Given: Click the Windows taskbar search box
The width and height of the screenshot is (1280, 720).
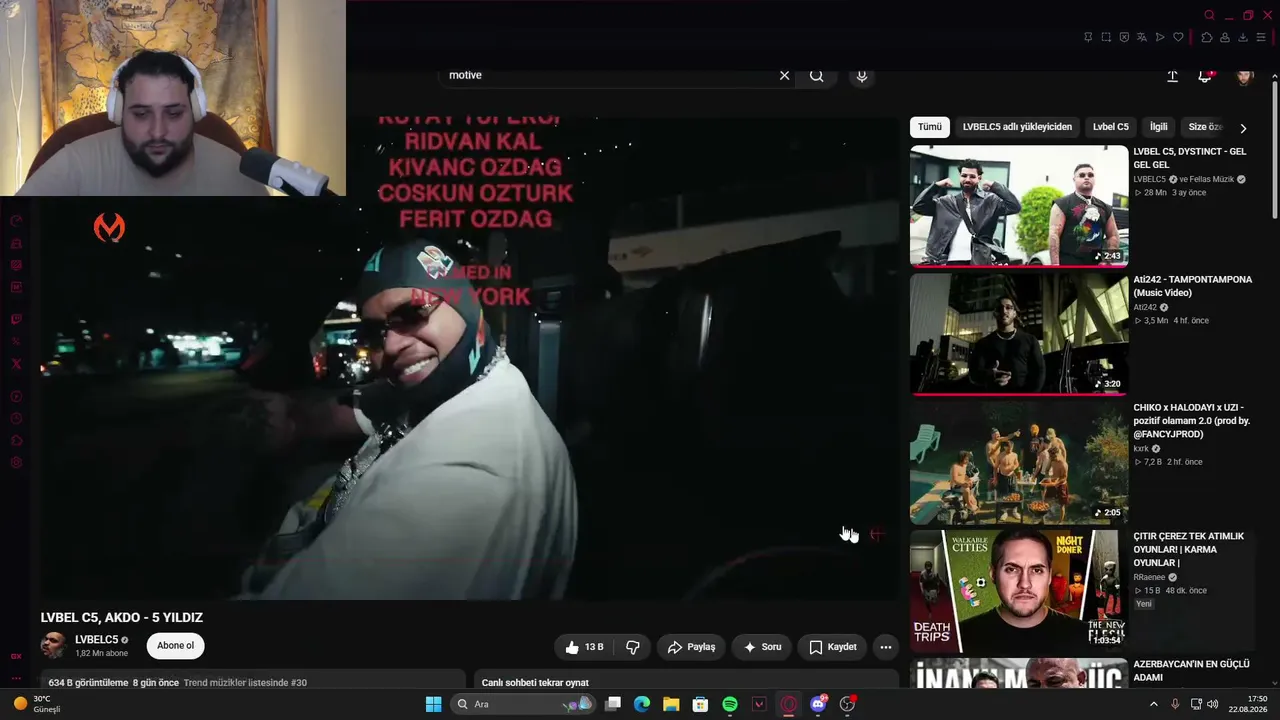Looking at the screenshot, I should (x=522, y=704).
